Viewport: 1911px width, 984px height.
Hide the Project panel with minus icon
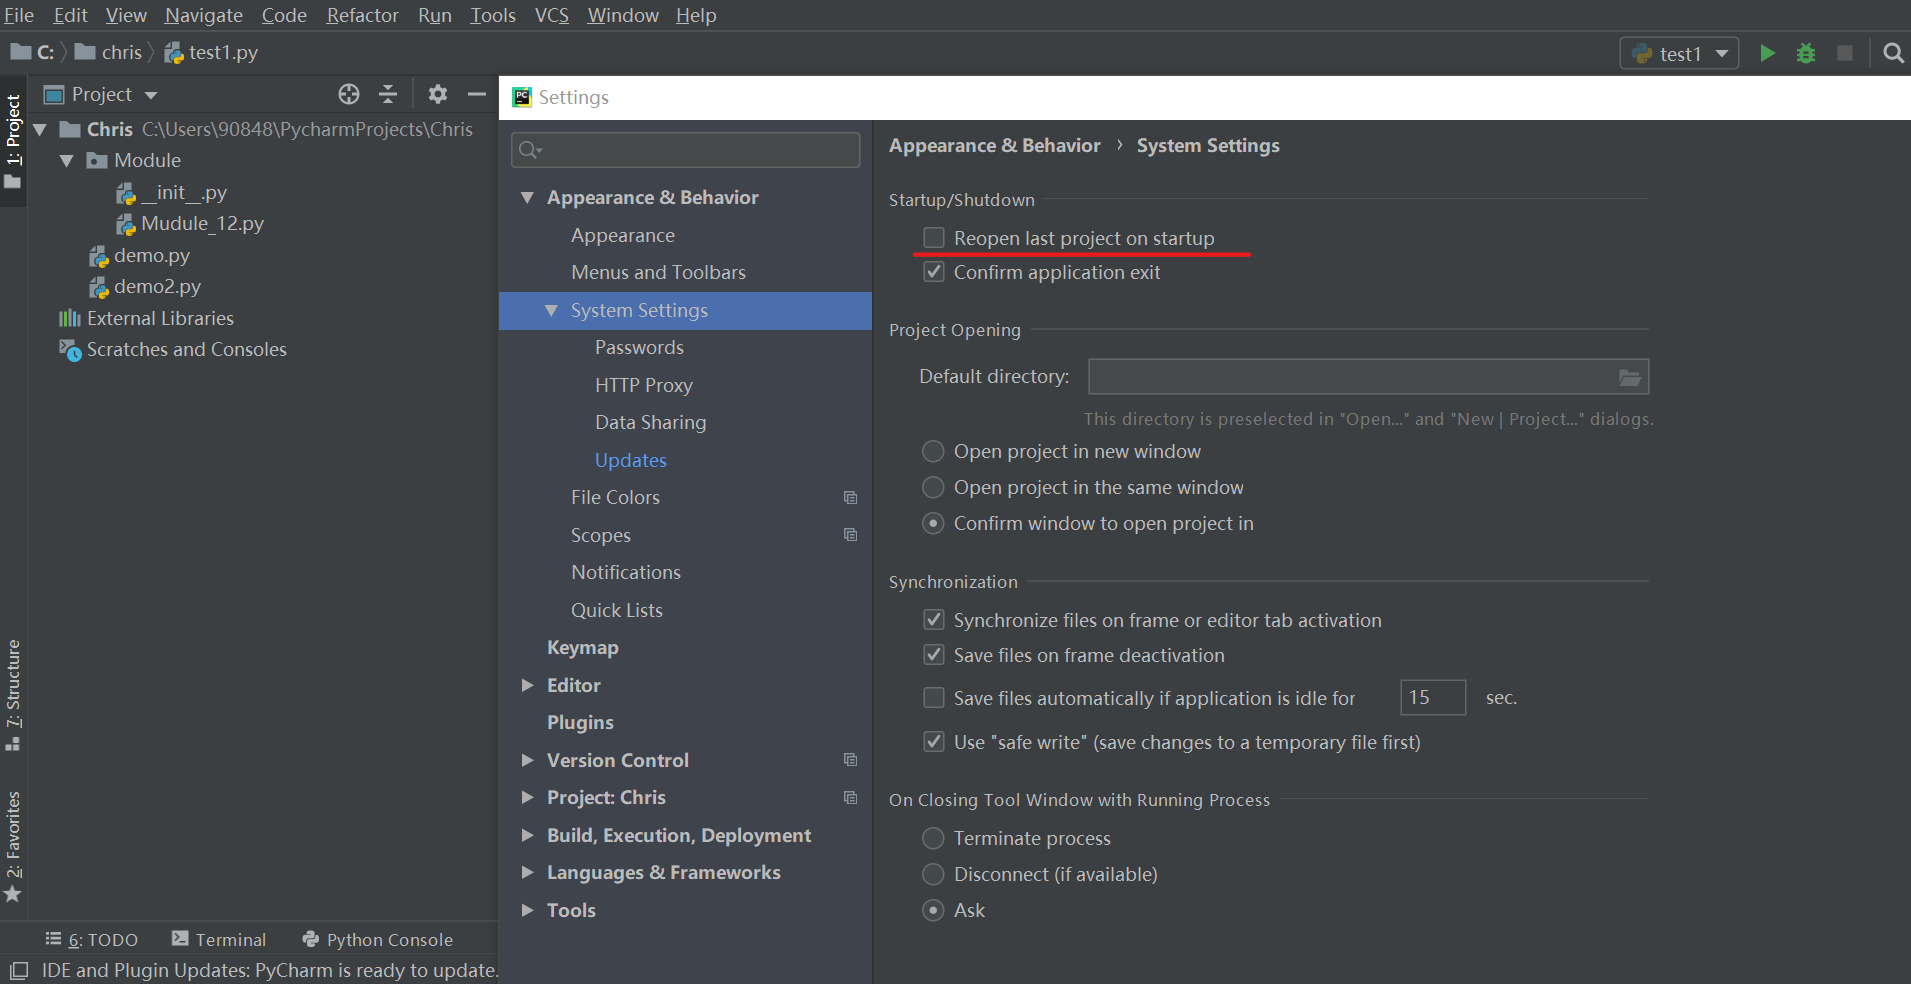[477, 94]
